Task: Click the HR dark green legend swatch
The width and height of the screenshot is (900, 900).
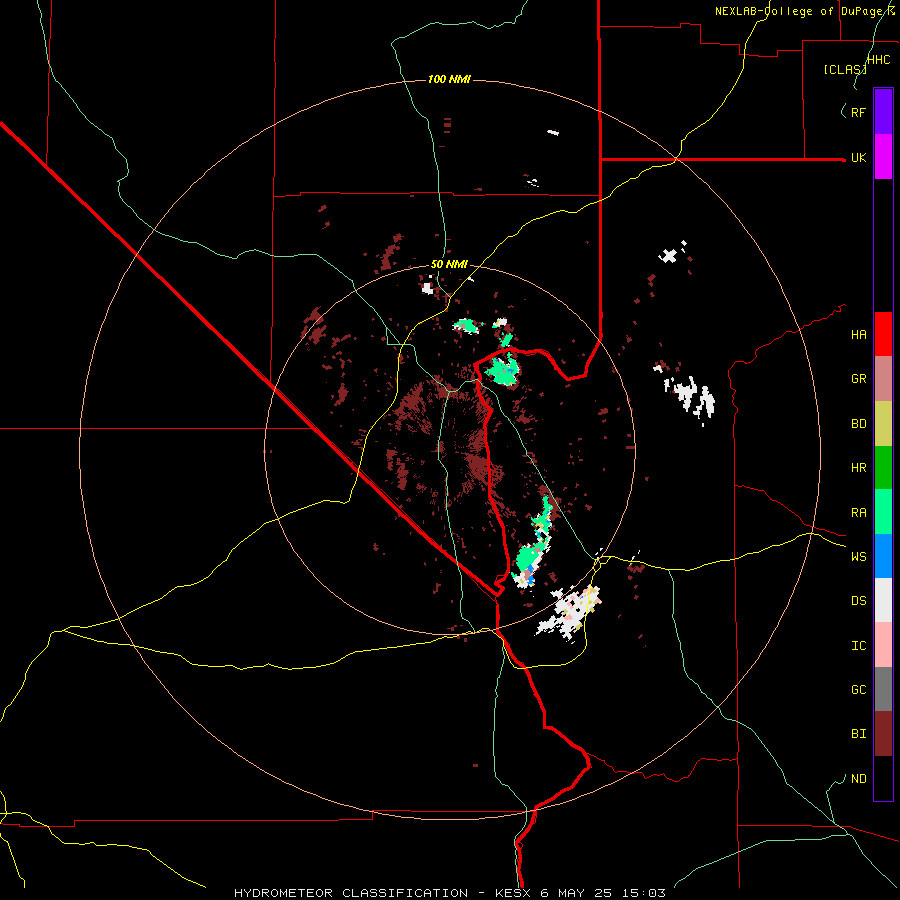Action: [883, 468]
